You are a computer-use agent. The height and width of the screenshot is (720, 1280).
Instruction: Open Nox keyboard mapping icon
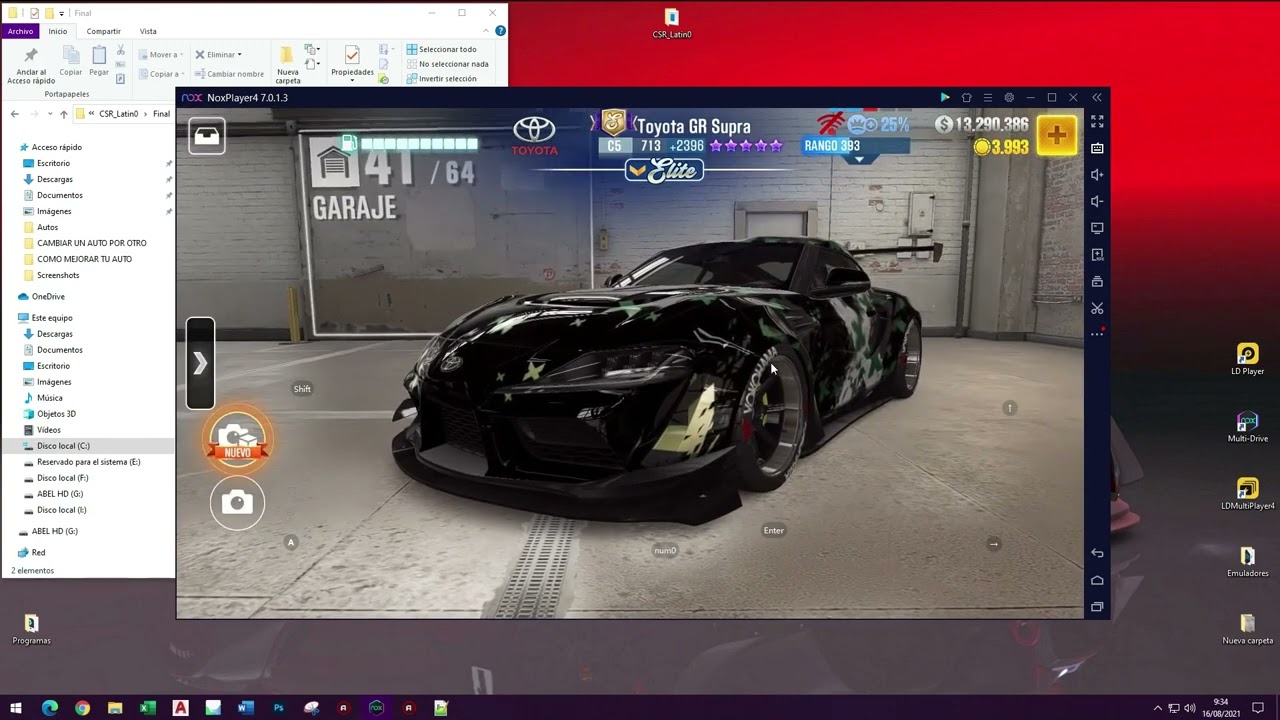coord(1097,148)
